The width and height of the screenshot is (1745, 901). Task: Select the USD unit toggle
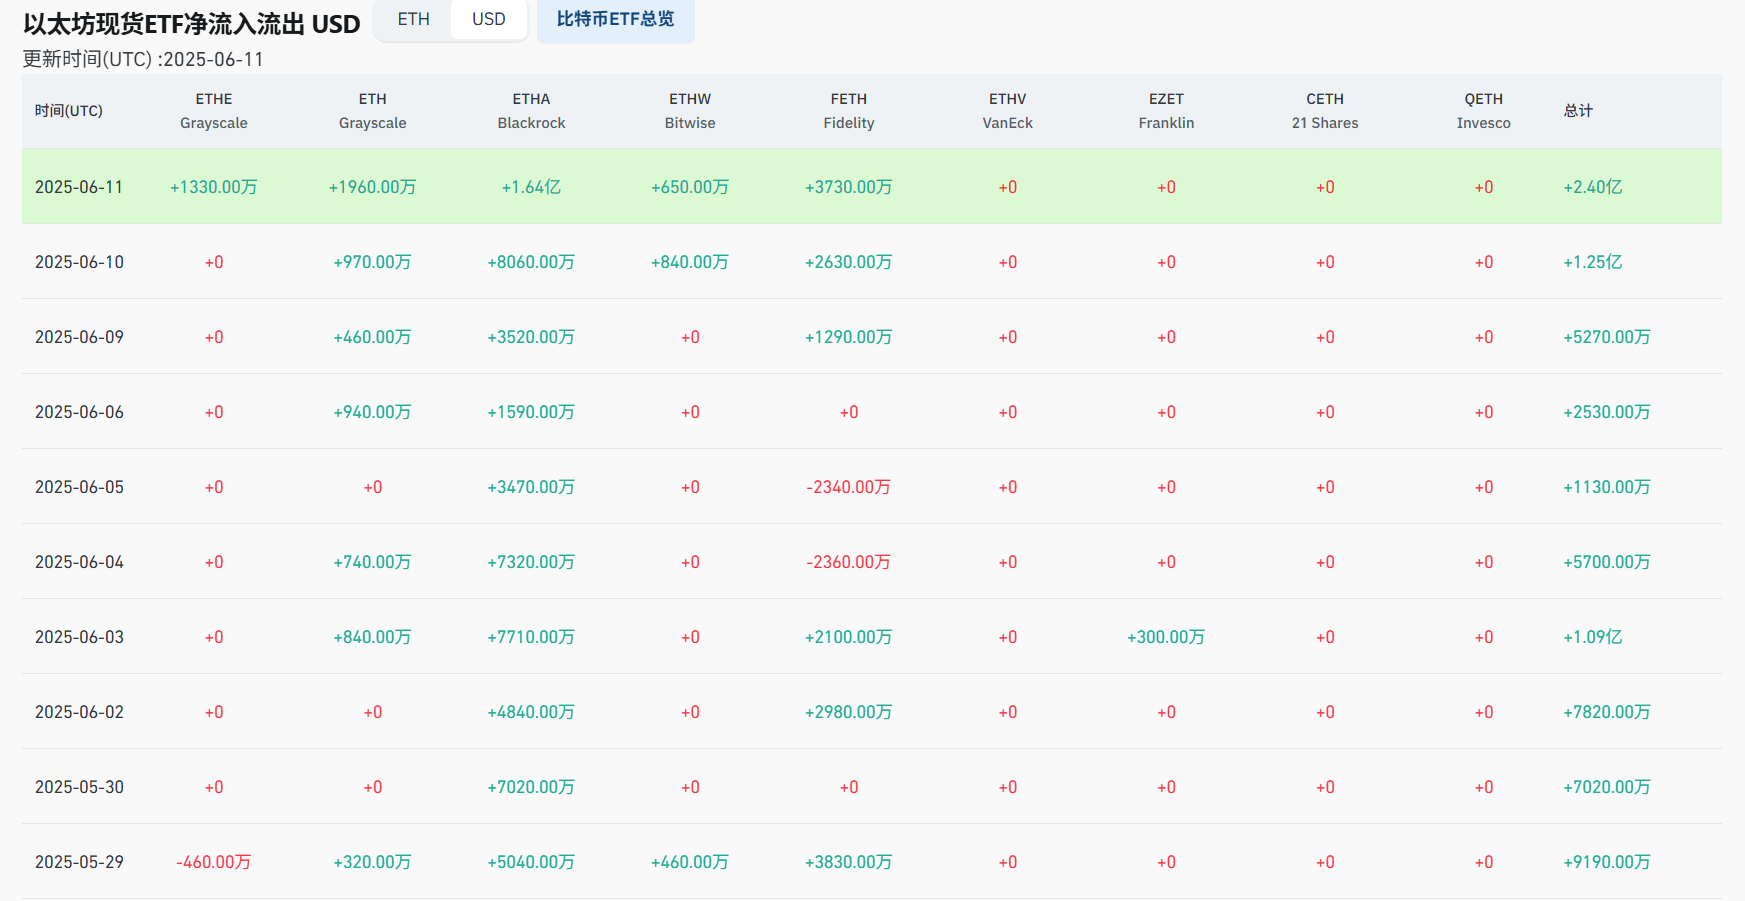[488, 19]
